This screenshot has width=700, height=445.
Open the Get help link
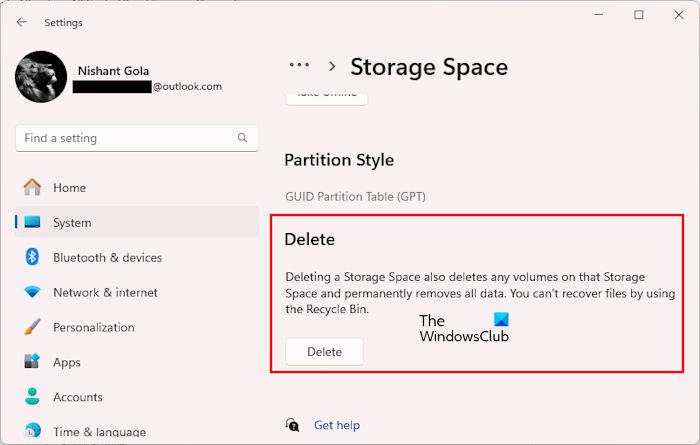pyautogui.click(x=337, y=425)
